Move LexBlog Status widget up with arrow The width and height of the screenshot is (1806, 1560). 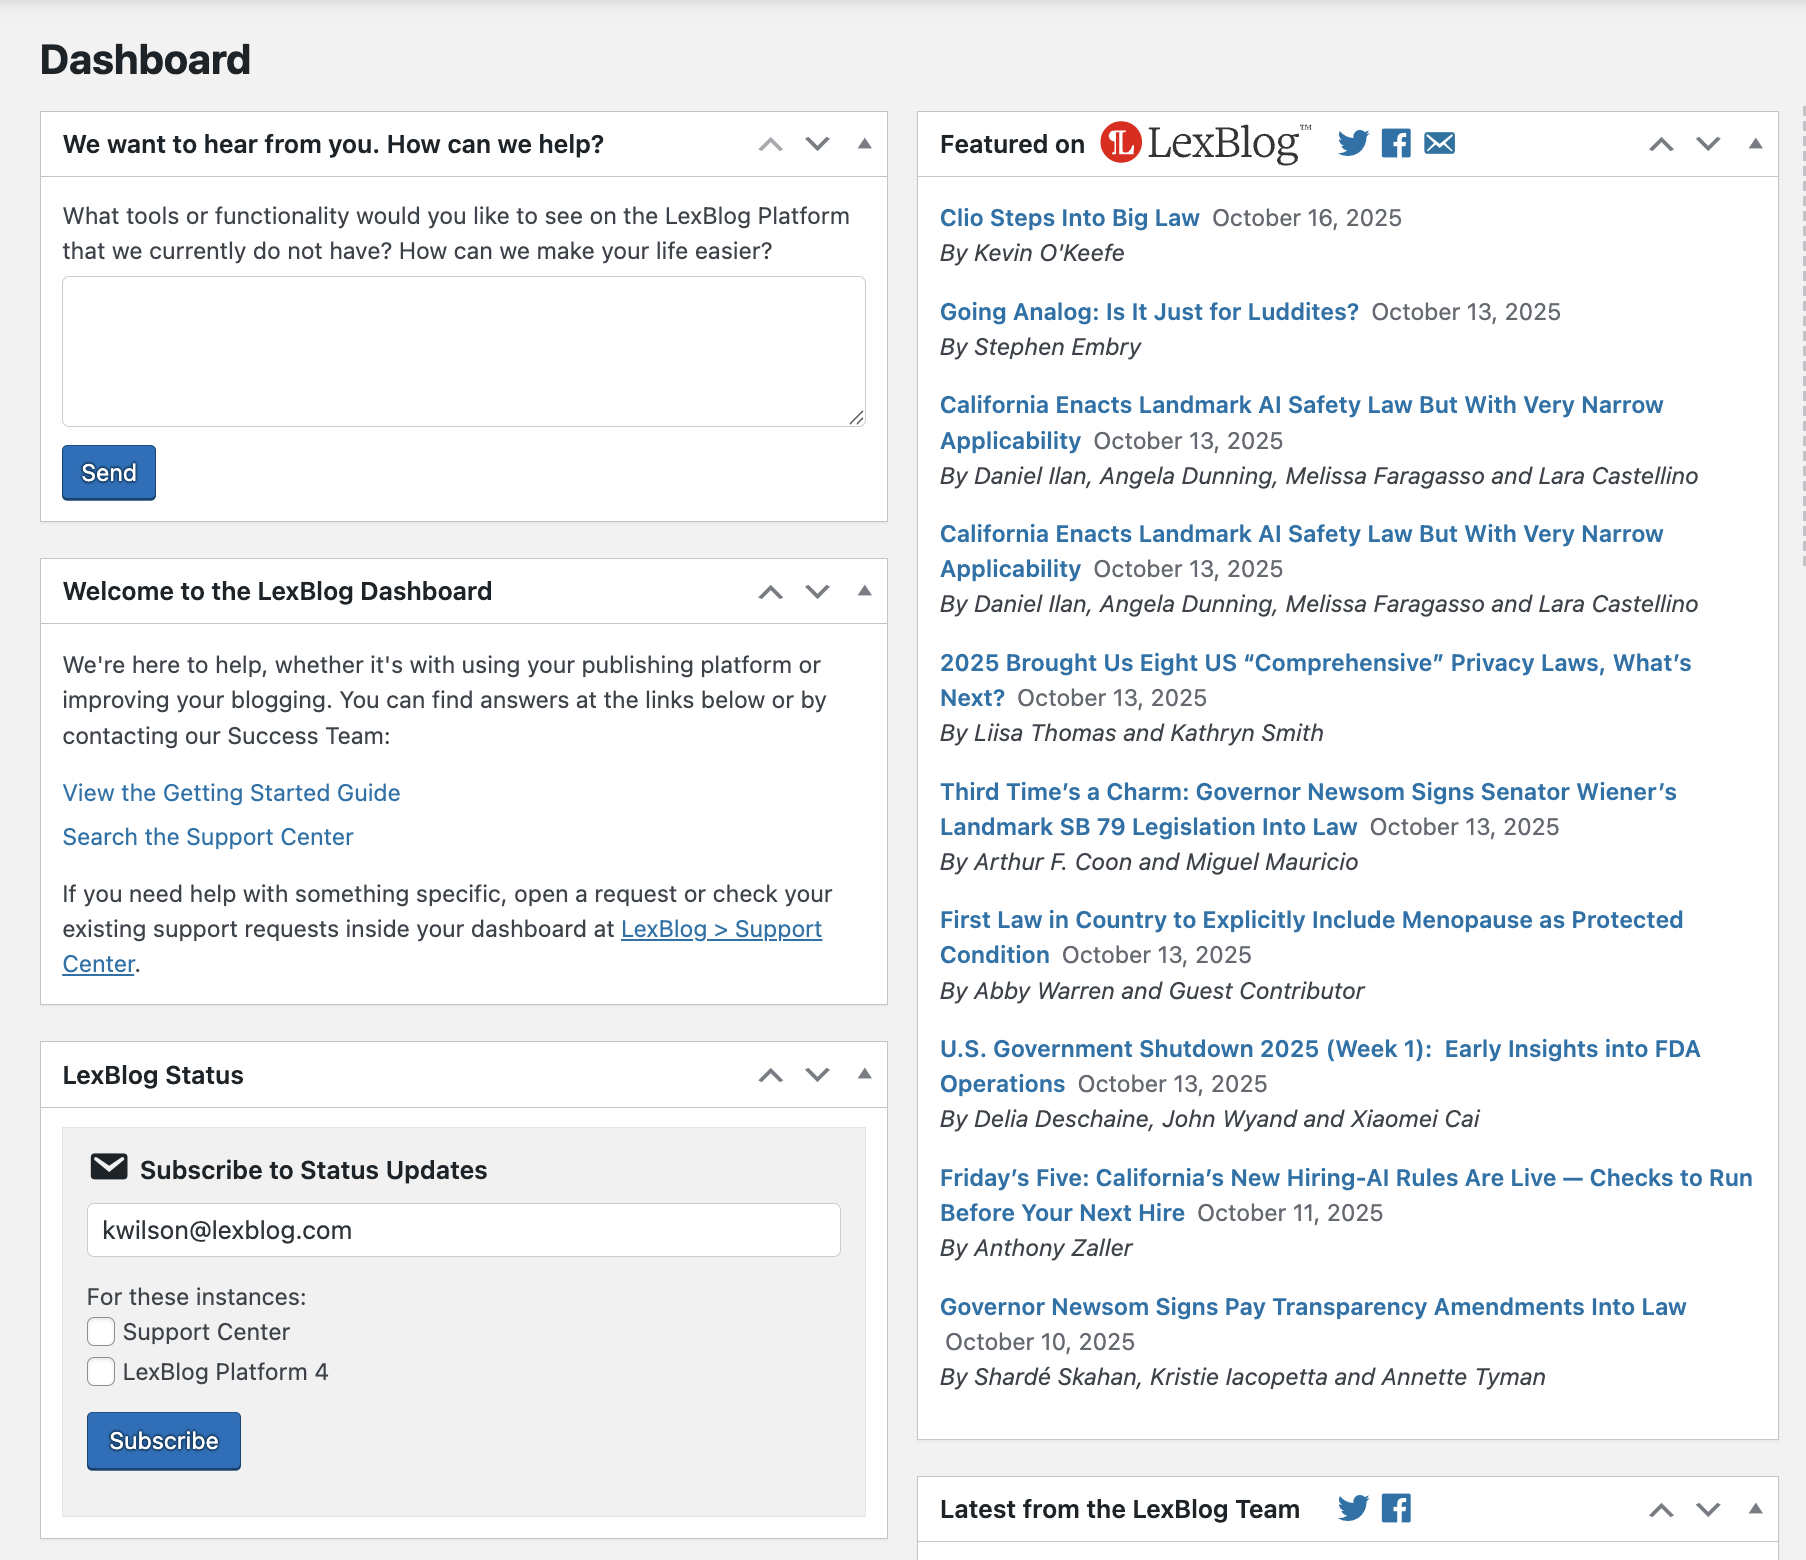pyautogui.click(x=771, y=1075)
